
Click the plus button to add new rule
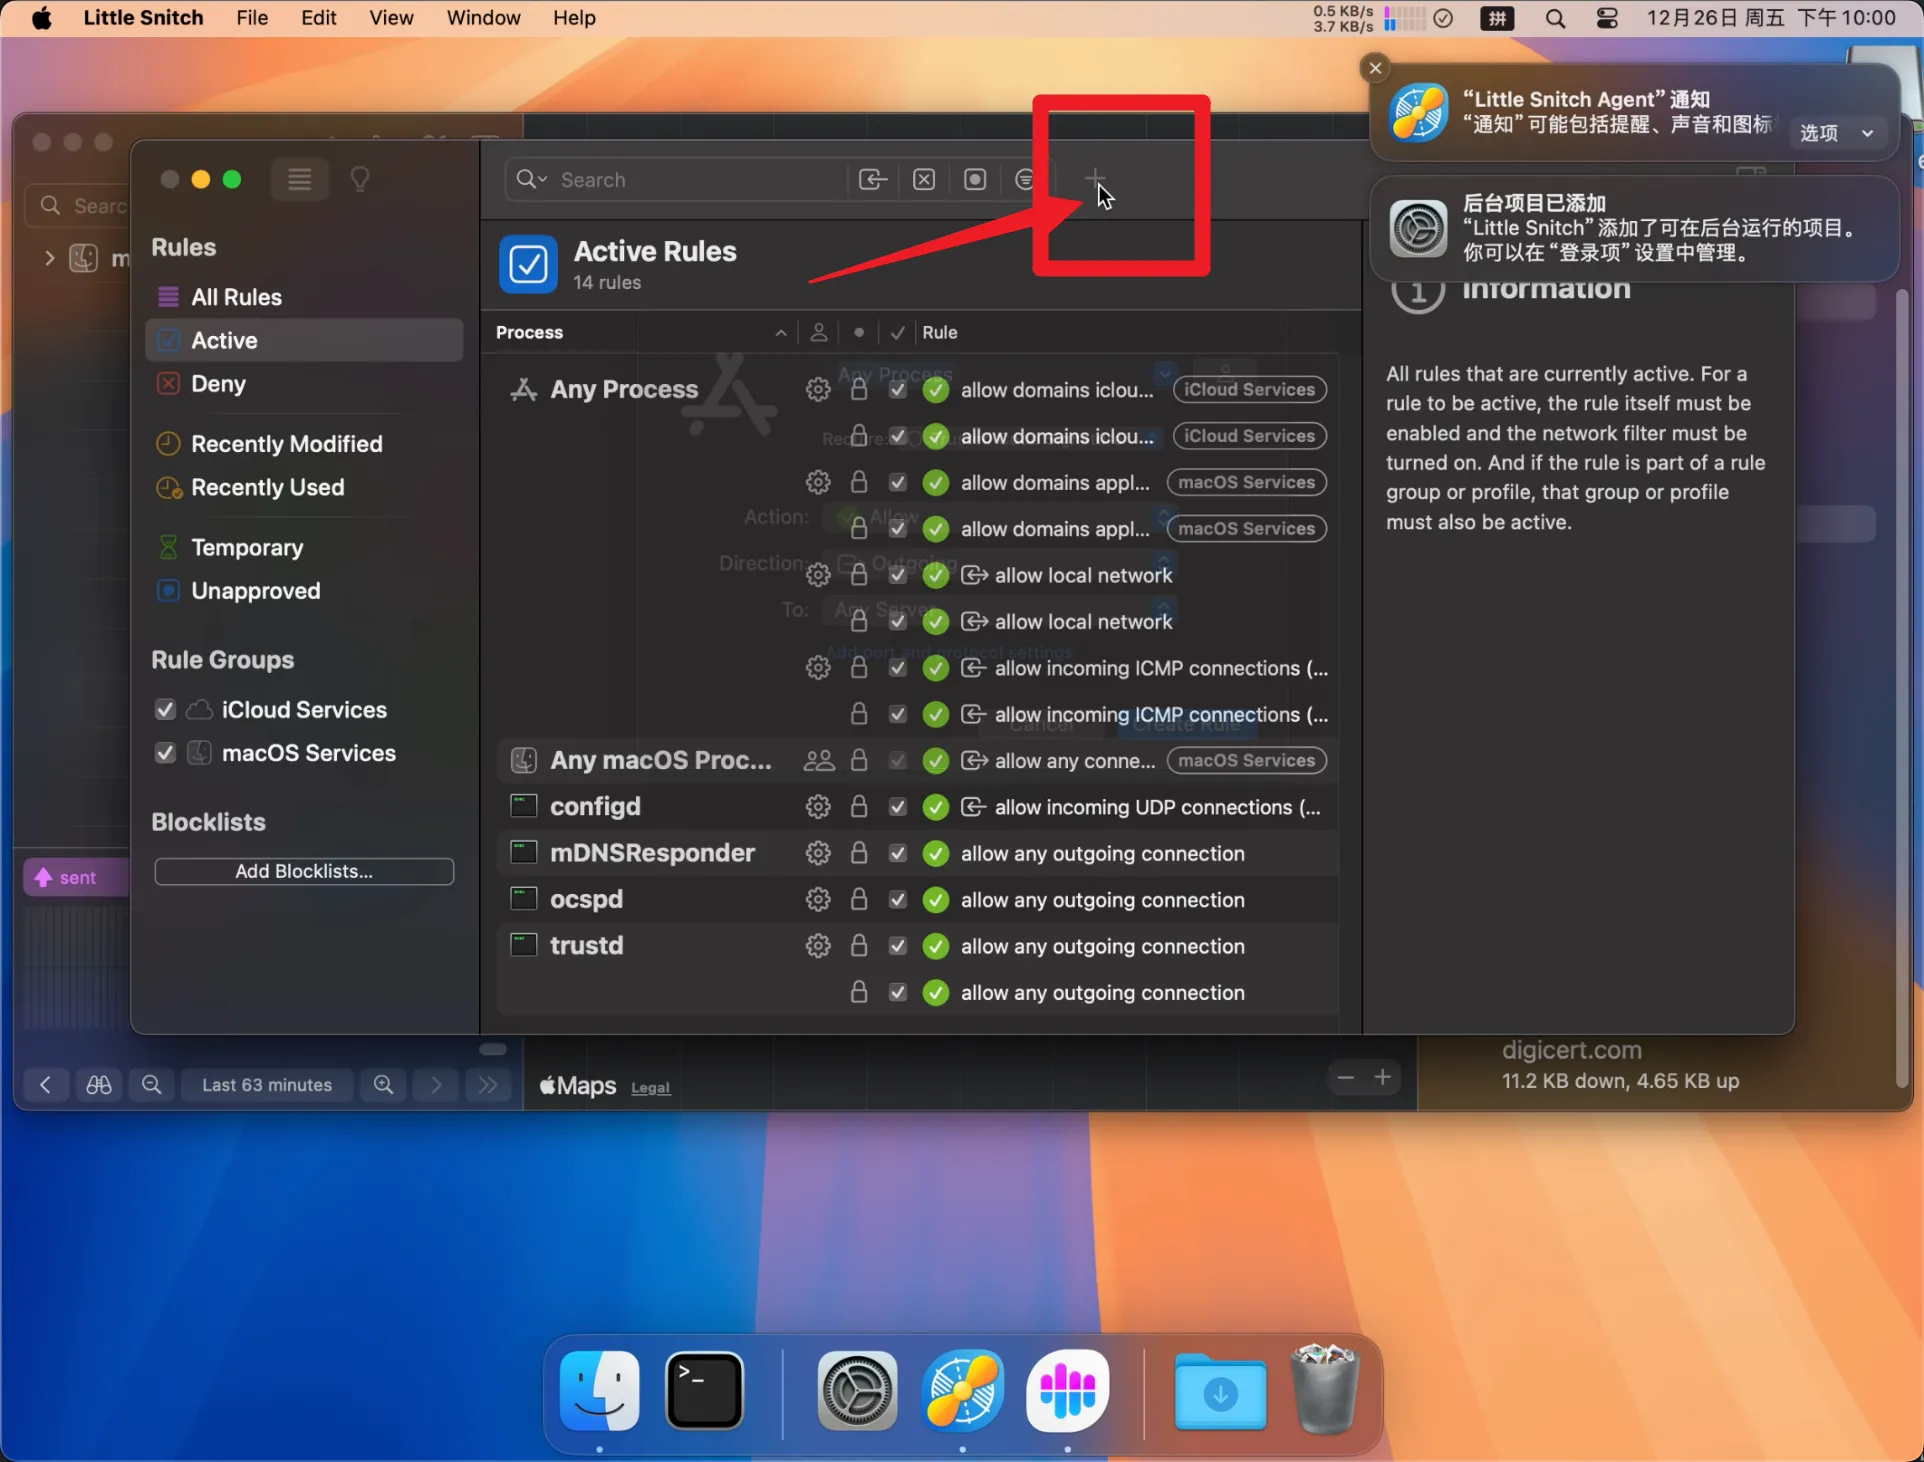coord(1094,179)
